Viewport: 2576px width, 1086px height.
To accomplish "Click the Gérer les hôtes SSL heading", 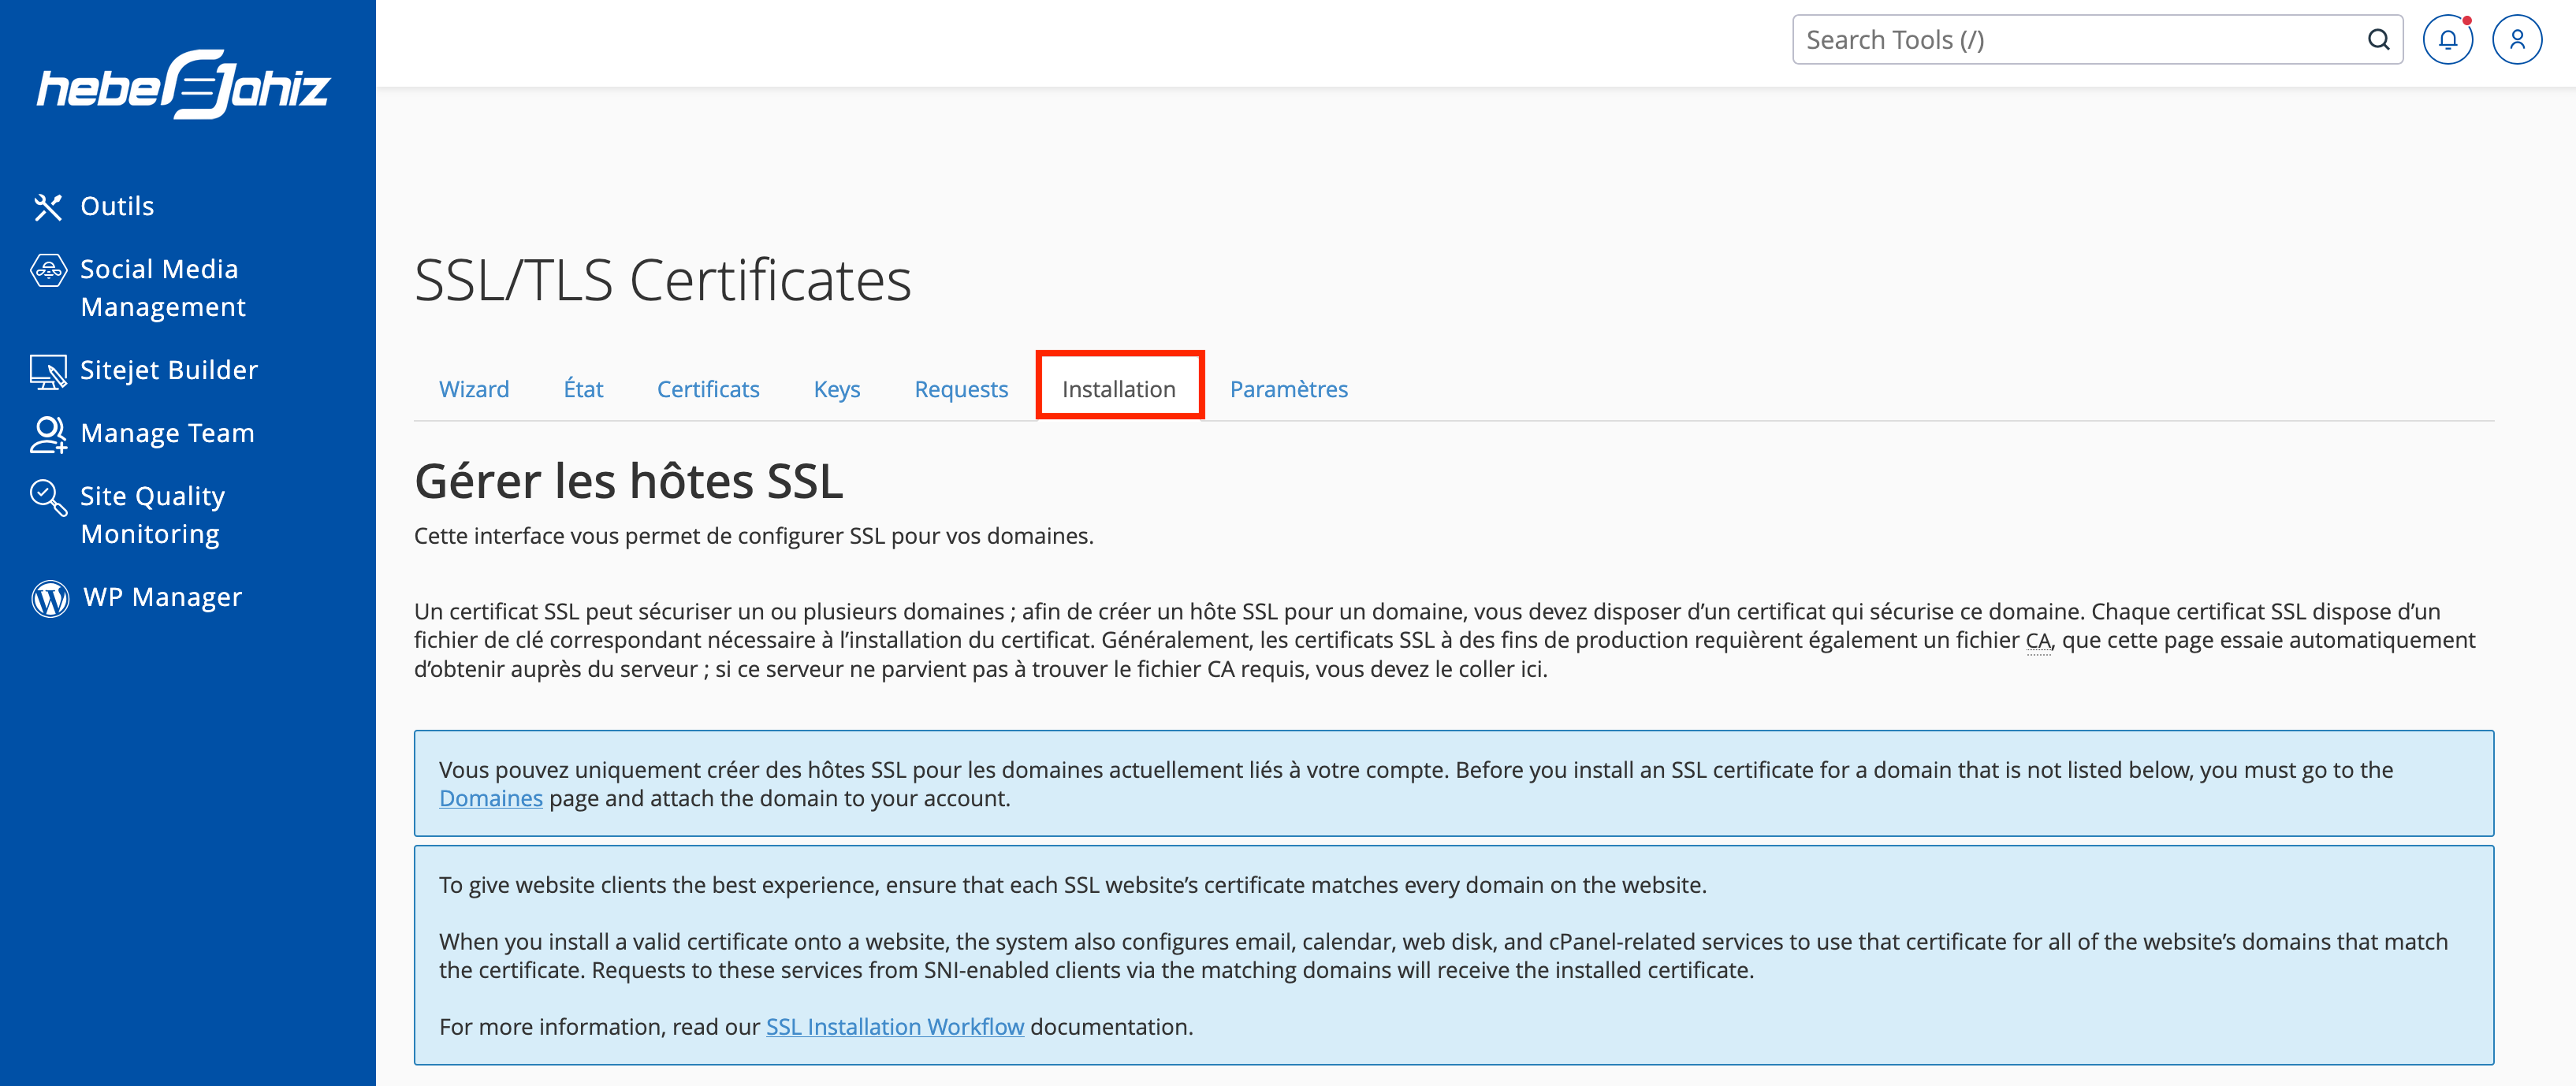I will pos(629,481).
